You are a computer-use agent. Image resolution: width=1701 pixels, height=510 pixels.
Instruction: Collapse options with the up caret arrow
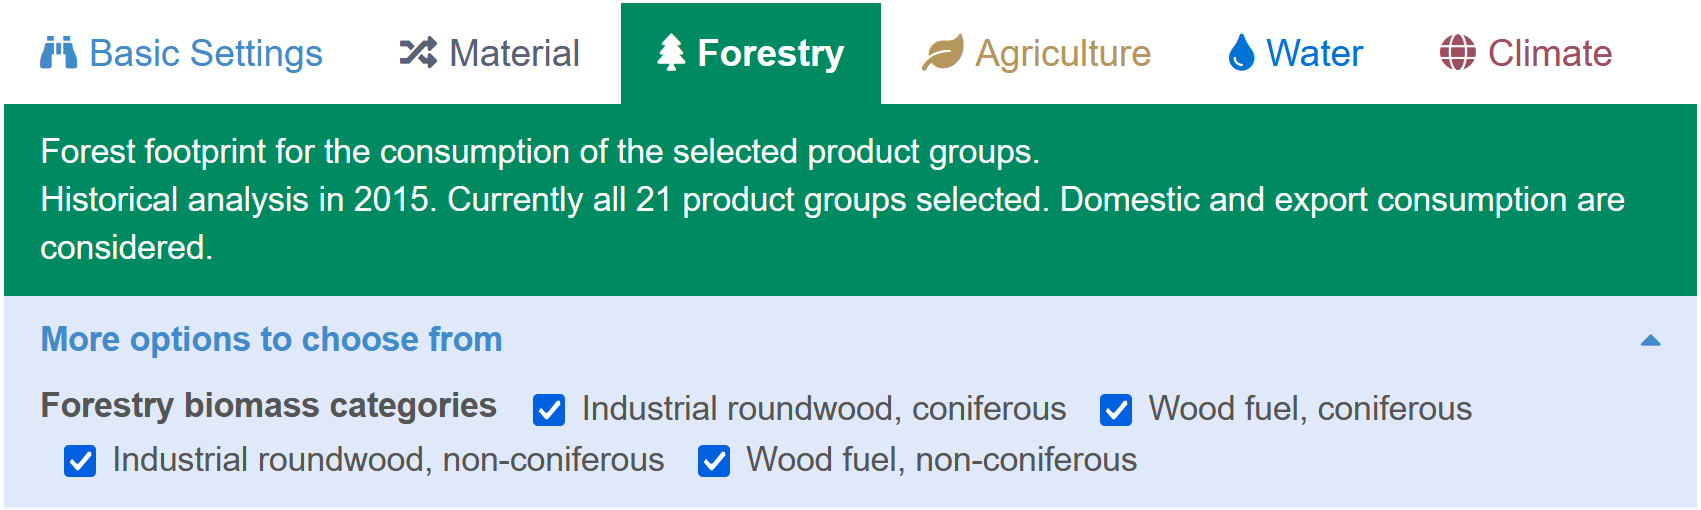1651,341
